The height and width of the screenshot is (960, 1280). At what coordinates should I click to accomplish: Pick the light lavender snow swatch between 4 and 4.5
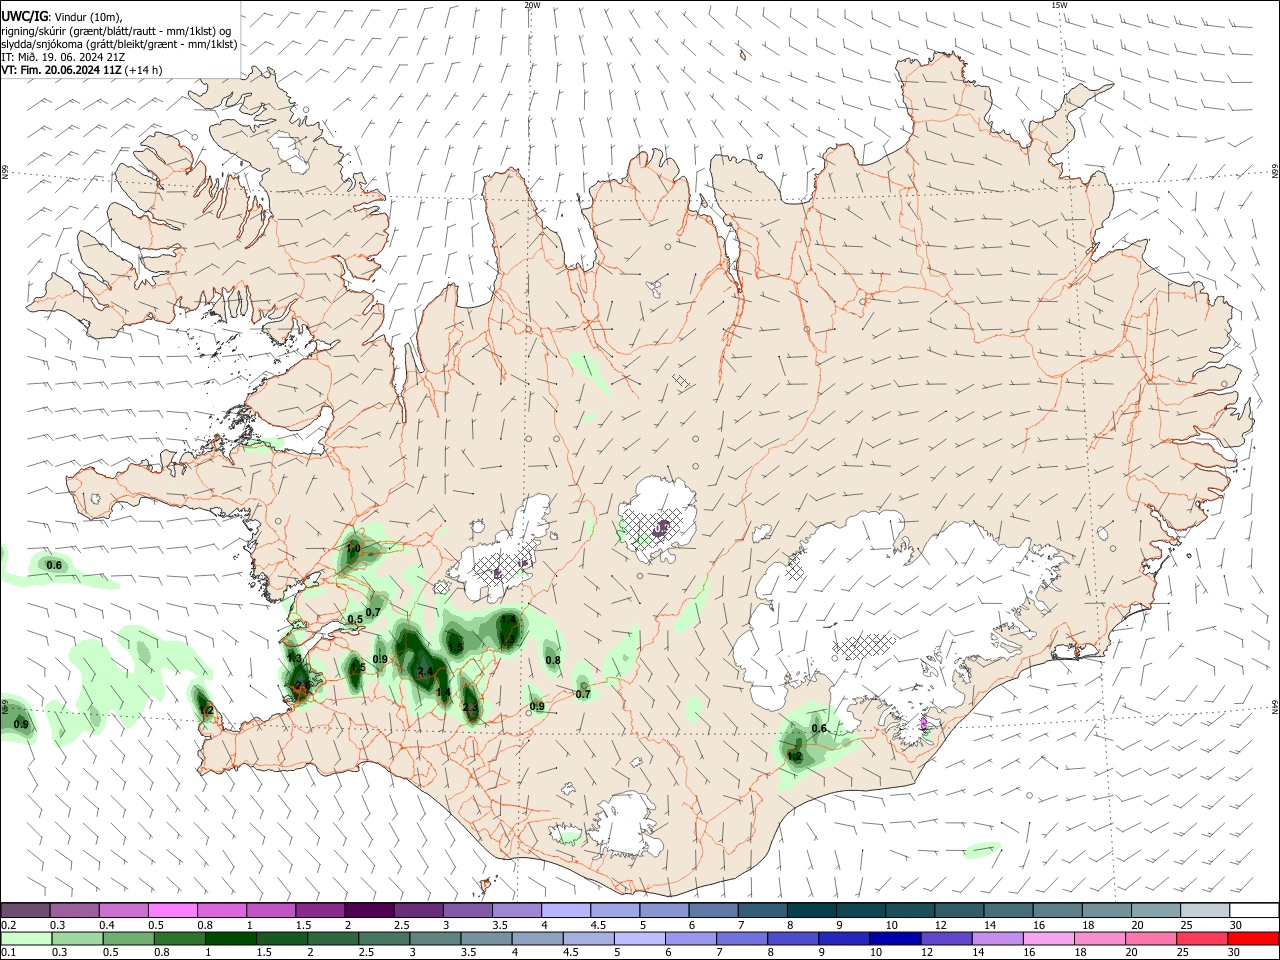click(565, 910)
